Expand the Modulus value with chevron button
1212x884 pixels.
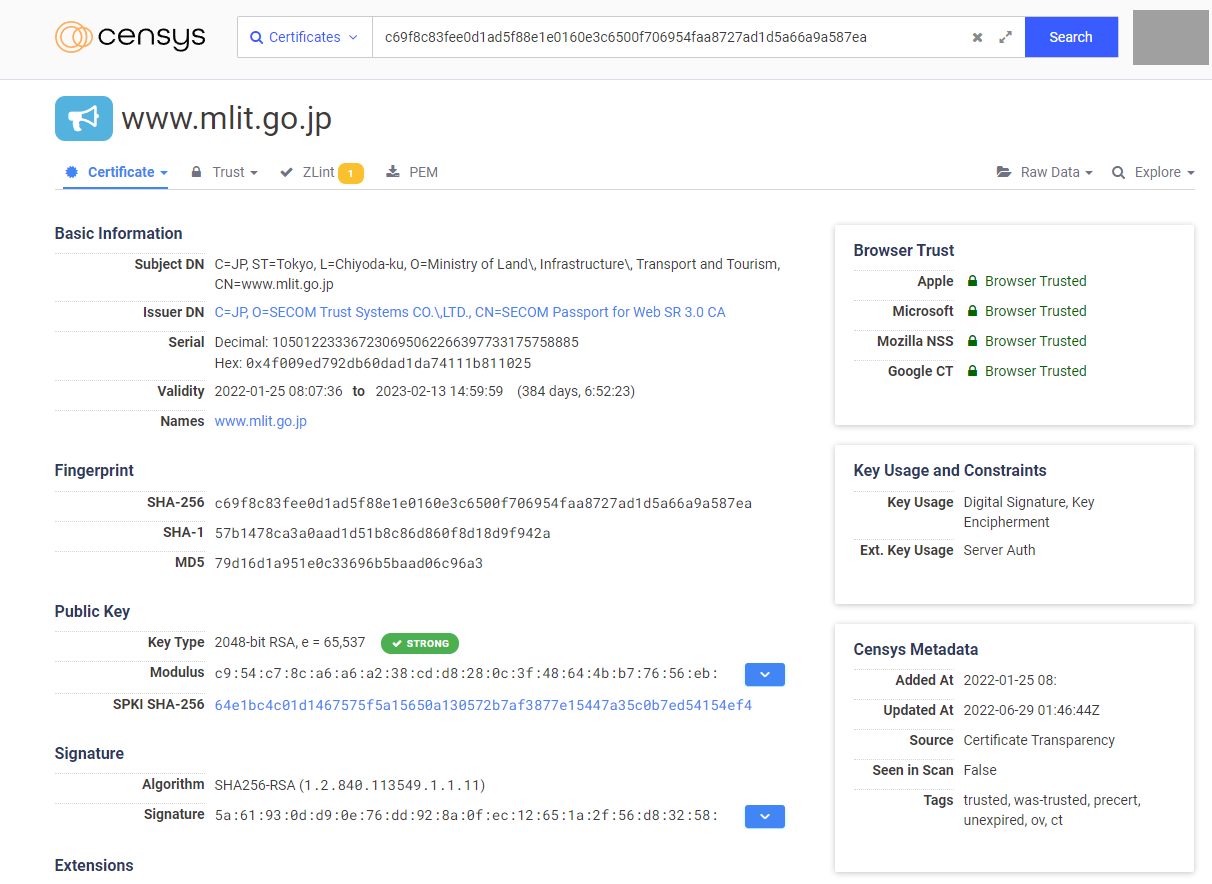pyautogui.click(x=765, y=674)
